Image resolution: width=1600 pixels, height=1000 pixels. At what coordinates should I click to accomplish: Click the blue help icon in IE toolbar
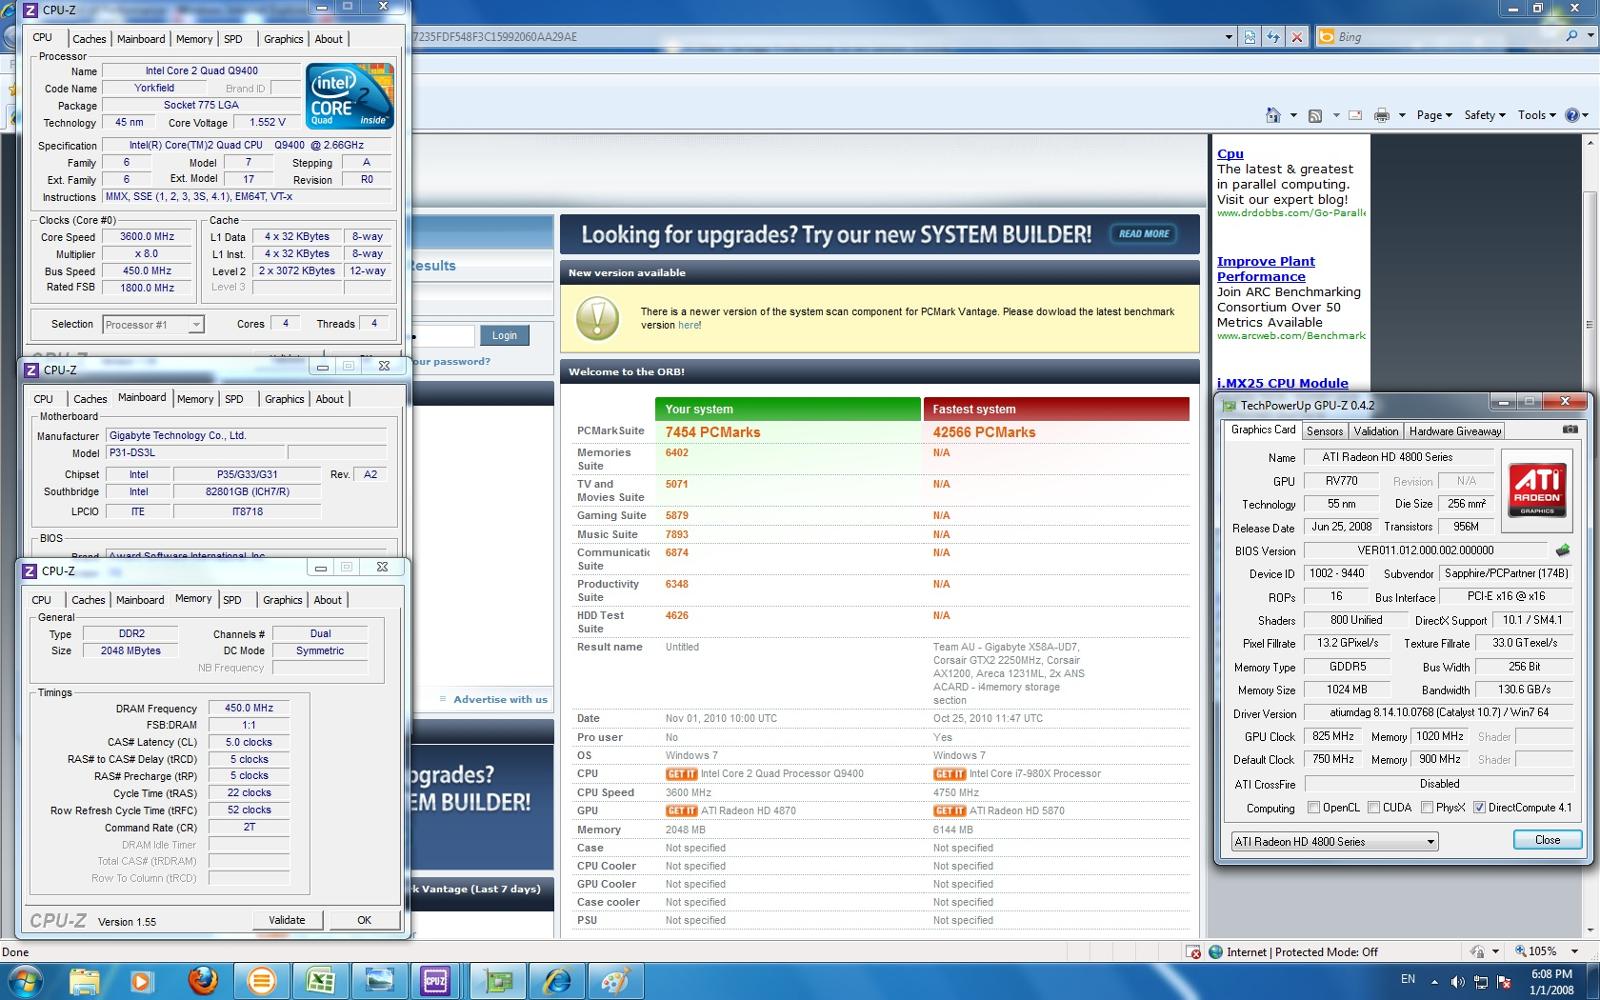click(1572, 115)
